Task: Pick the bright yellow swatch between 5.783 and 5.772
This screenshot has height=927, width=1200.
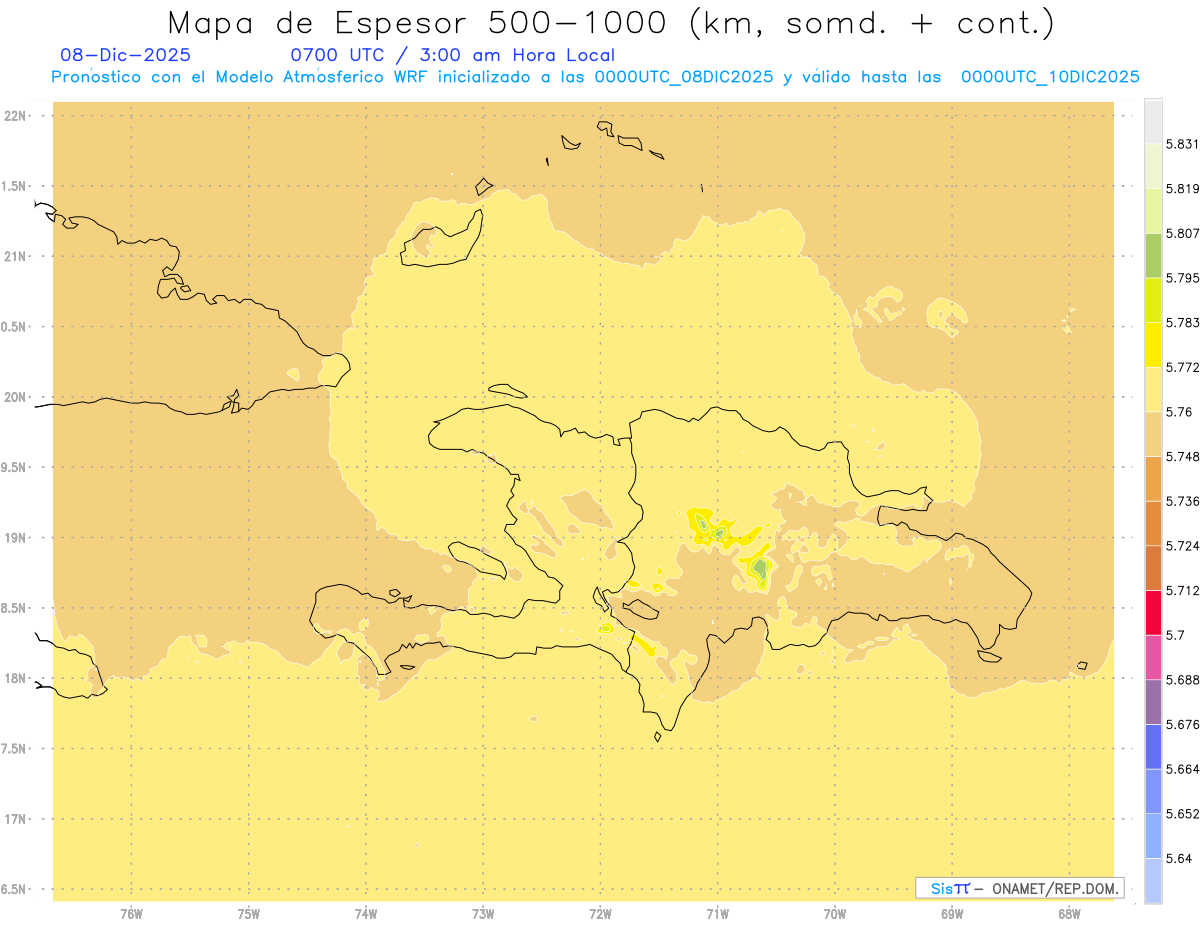Action: coord(1153,344)
